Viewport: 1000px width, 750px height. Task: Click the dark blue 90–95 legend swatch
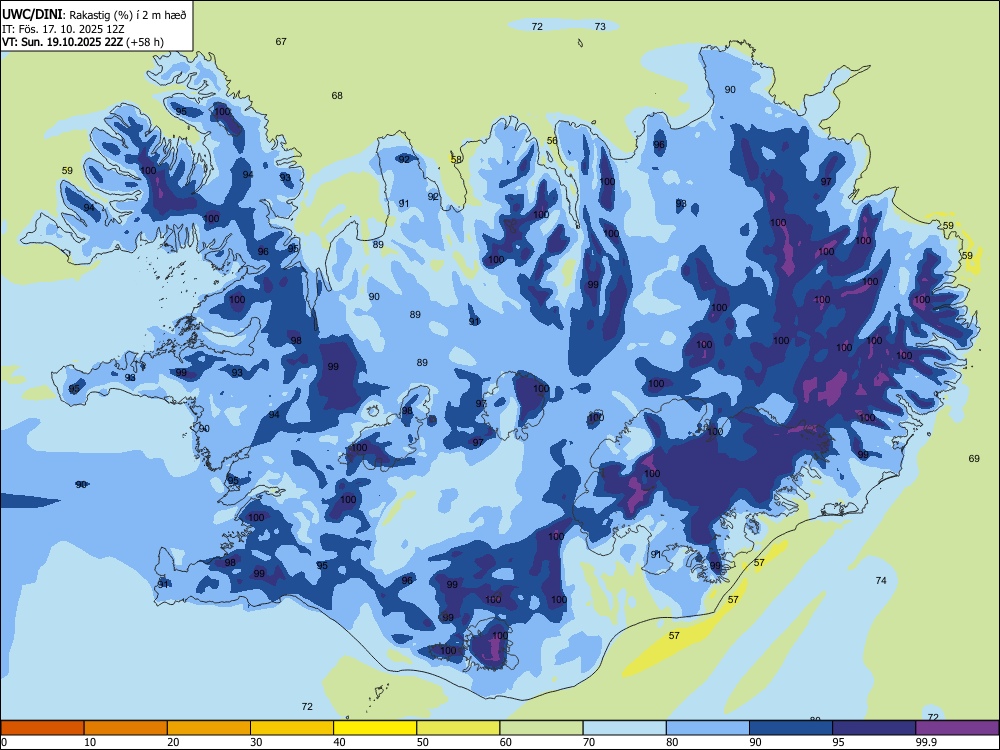tap(791, 728)
